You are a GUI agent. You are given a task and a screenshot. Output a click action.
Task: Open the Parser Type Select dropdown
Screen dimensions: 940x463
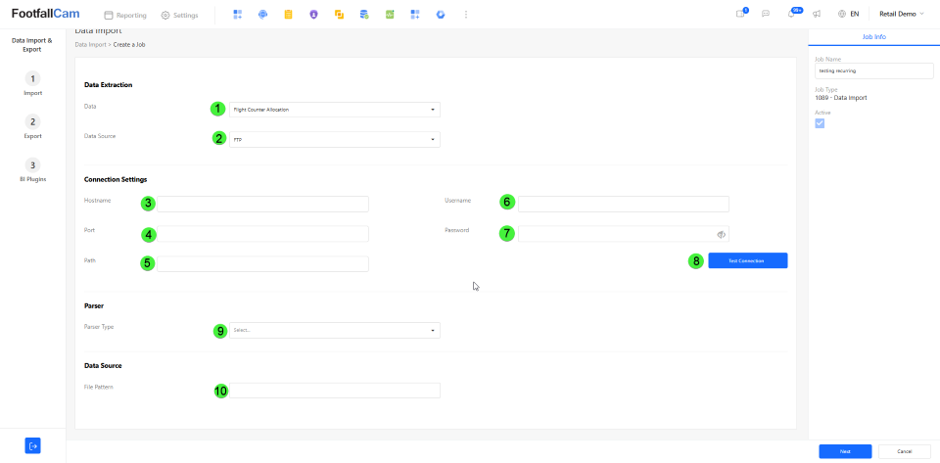(x=335, y=330)
